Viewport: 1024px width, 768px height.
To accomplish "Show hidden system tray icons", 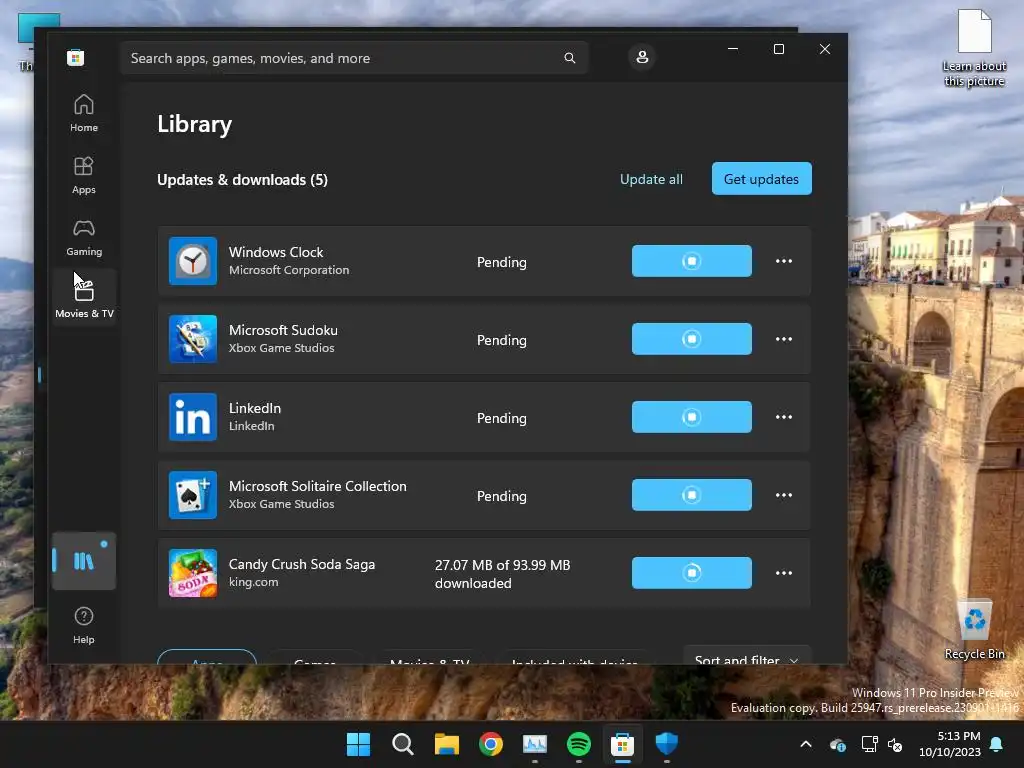I will (806, 744).
